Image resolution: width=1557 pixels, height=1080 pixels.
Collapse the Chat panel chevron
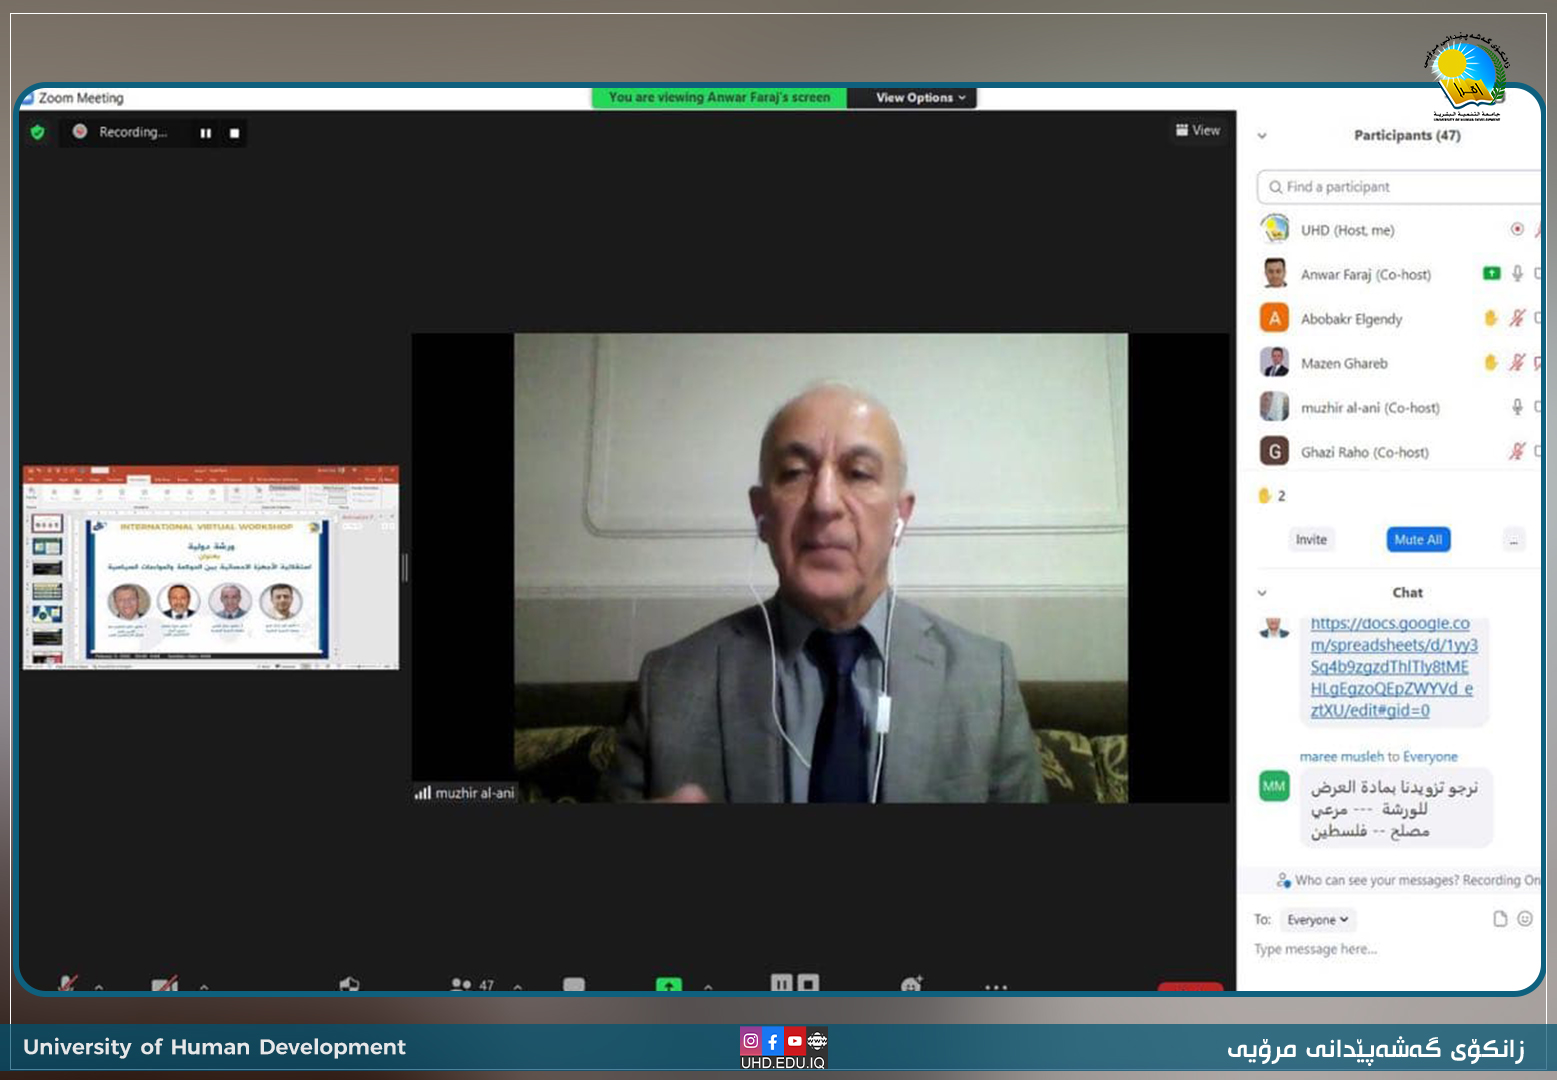click(1262, 593)
